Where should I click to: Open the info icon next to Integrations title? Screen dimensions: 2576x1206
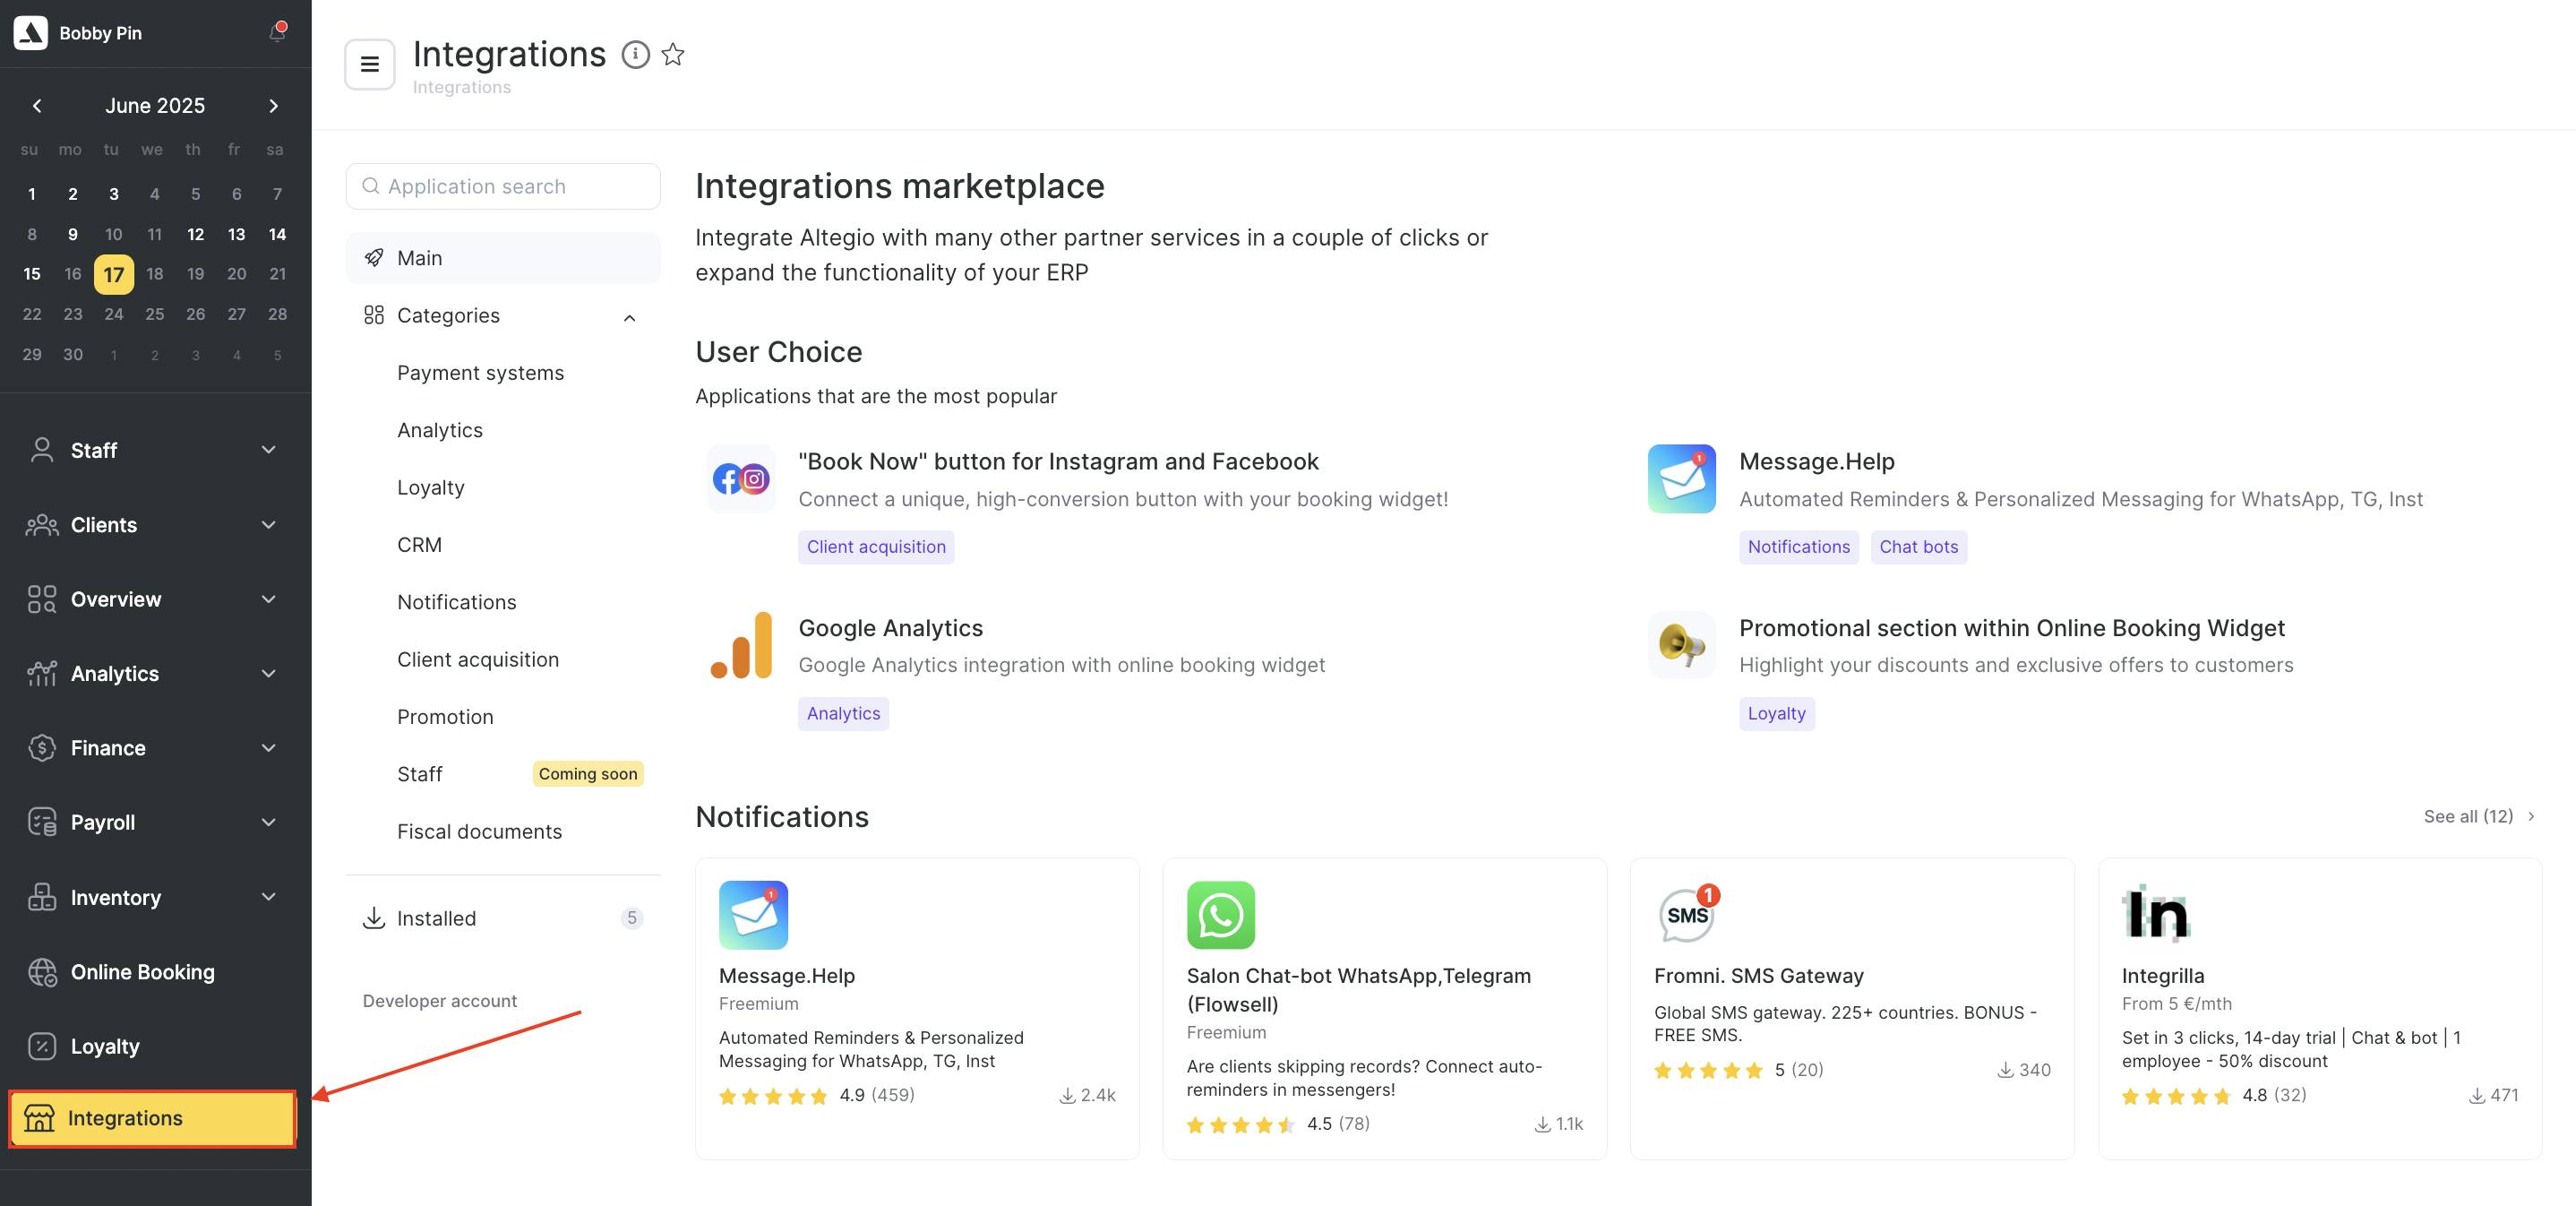click(x=635, y=54)
